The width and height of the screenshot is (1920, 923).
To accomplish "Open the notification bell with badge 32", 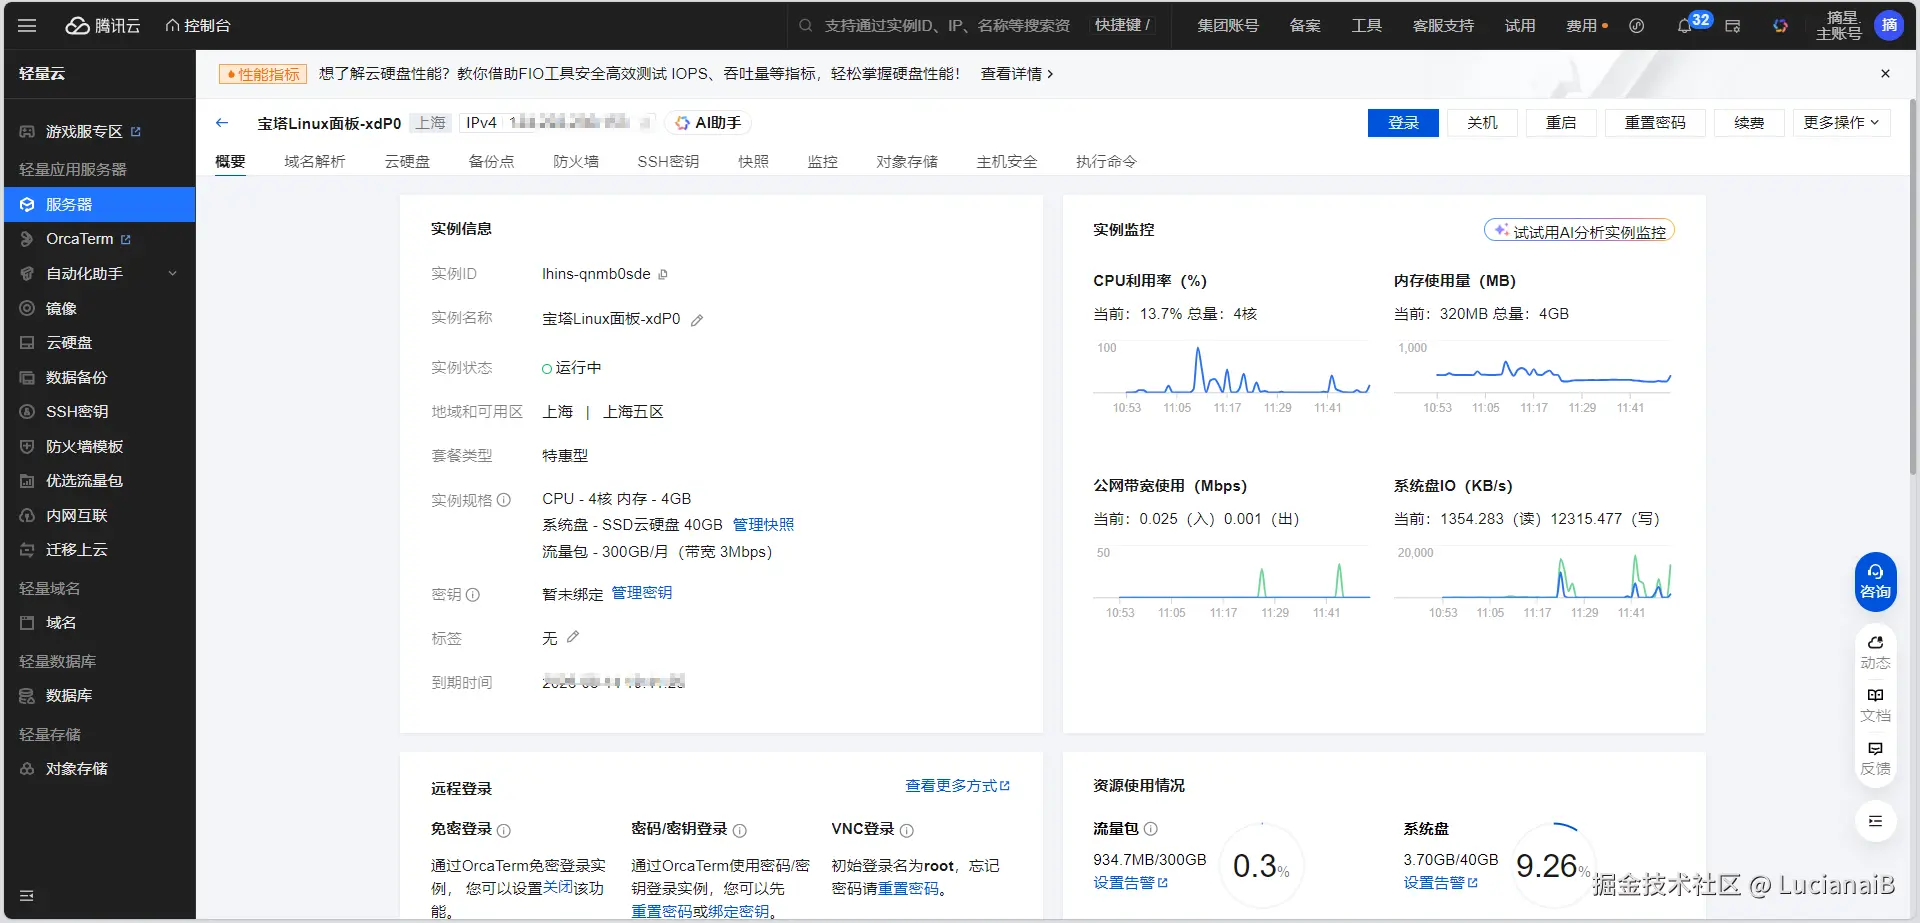I will [1686, 26].
